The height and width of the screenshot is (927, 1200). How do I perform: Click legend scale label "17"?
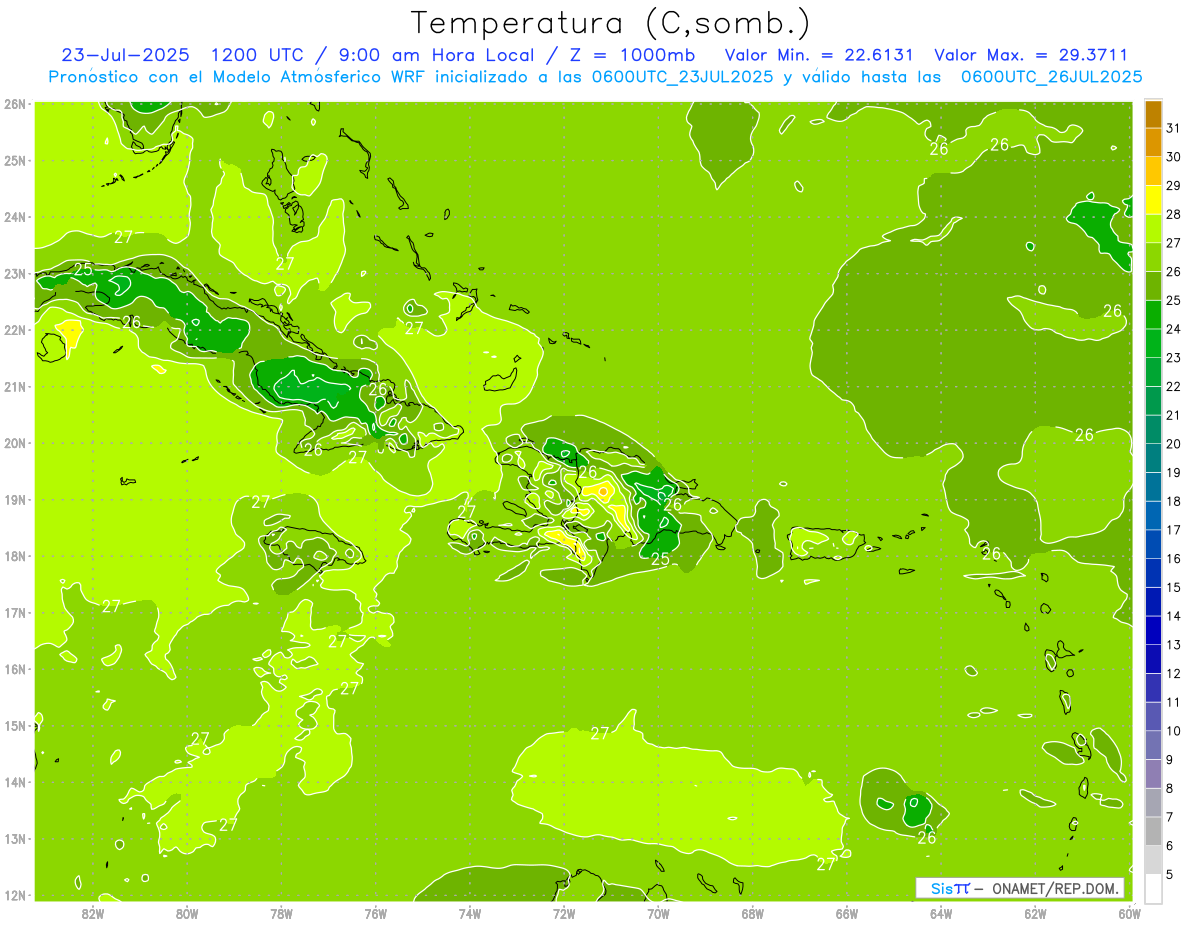click(x=1173, y=530)
